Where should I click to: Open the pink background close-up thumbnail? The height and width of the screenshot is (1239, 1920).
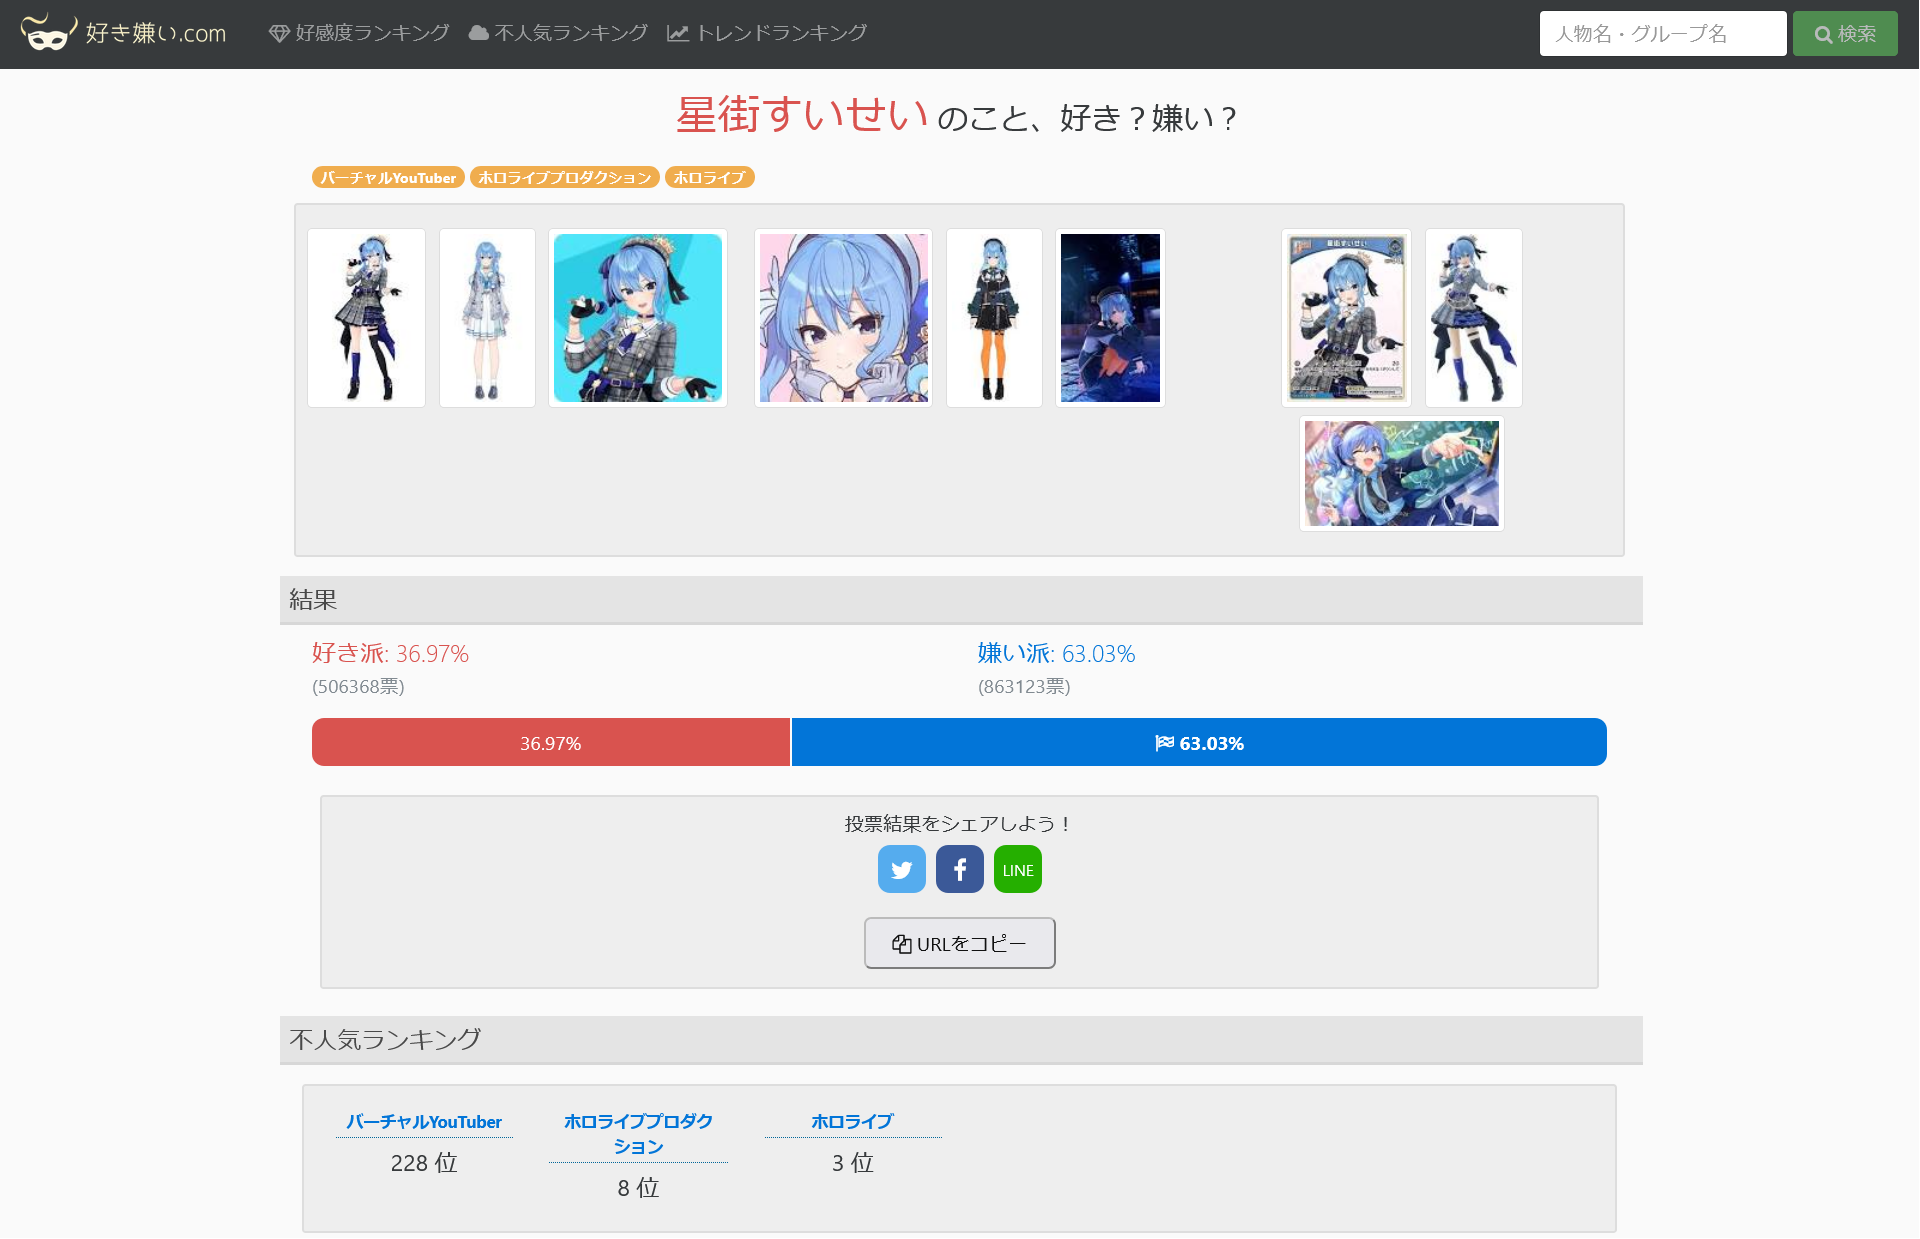[844, 318]
